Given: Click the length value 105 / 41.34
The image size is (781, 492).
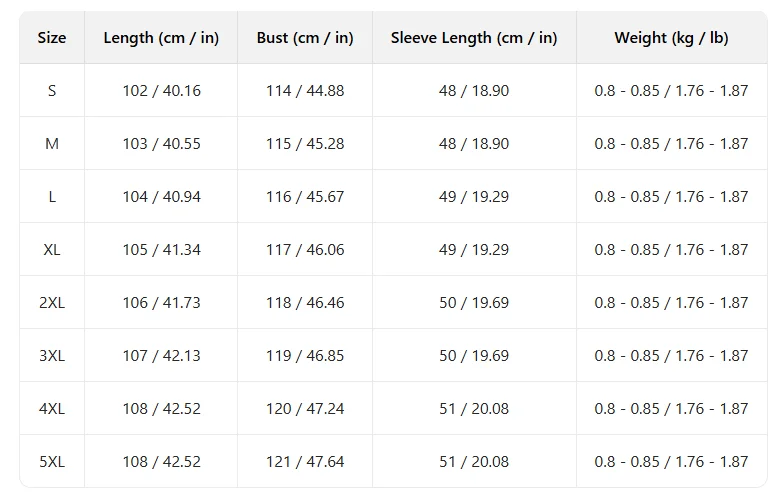Looking at the screenshot, I should coord(161,249).
